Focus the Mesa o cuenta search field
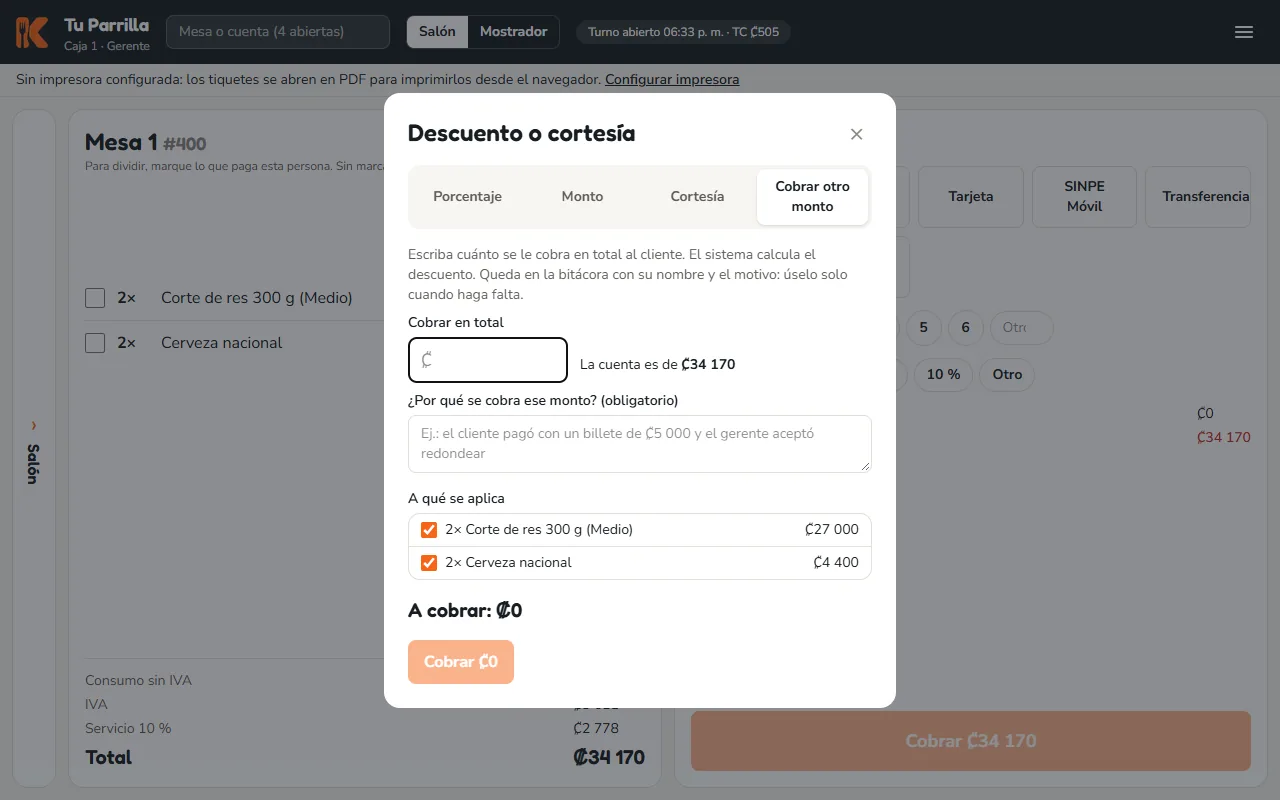 pos(278,32)
